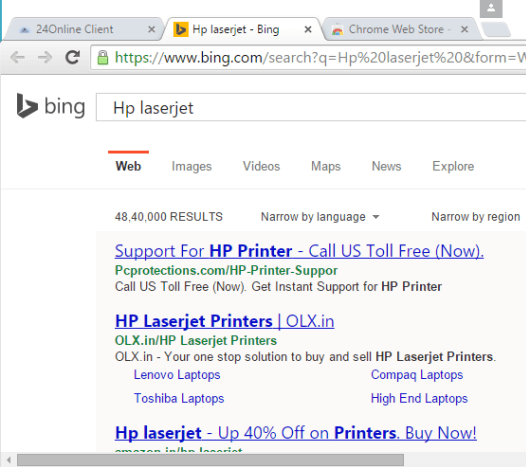
Task: Reload the Bing page
Action: [72, 57]
